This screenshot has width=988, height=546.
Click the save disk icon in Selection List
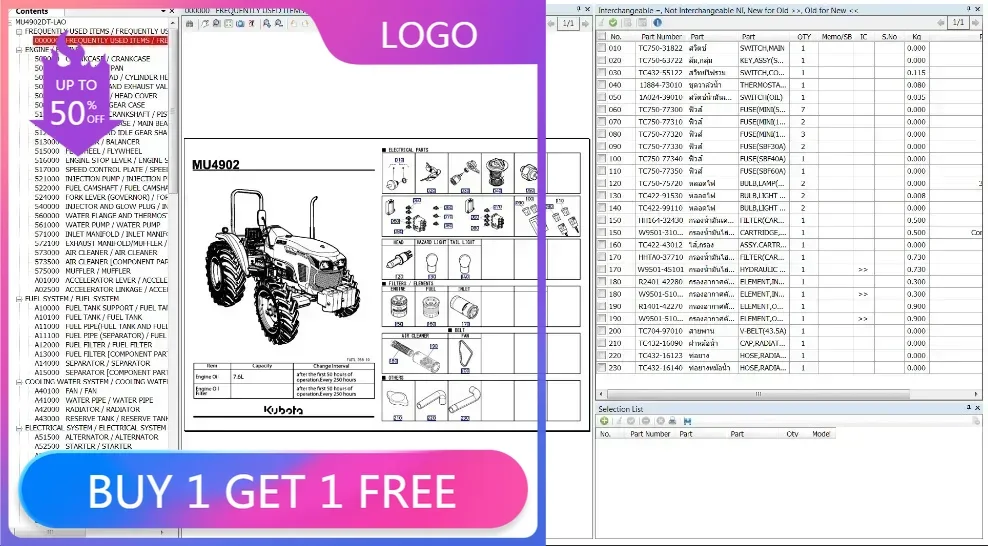tap(687, 421)
